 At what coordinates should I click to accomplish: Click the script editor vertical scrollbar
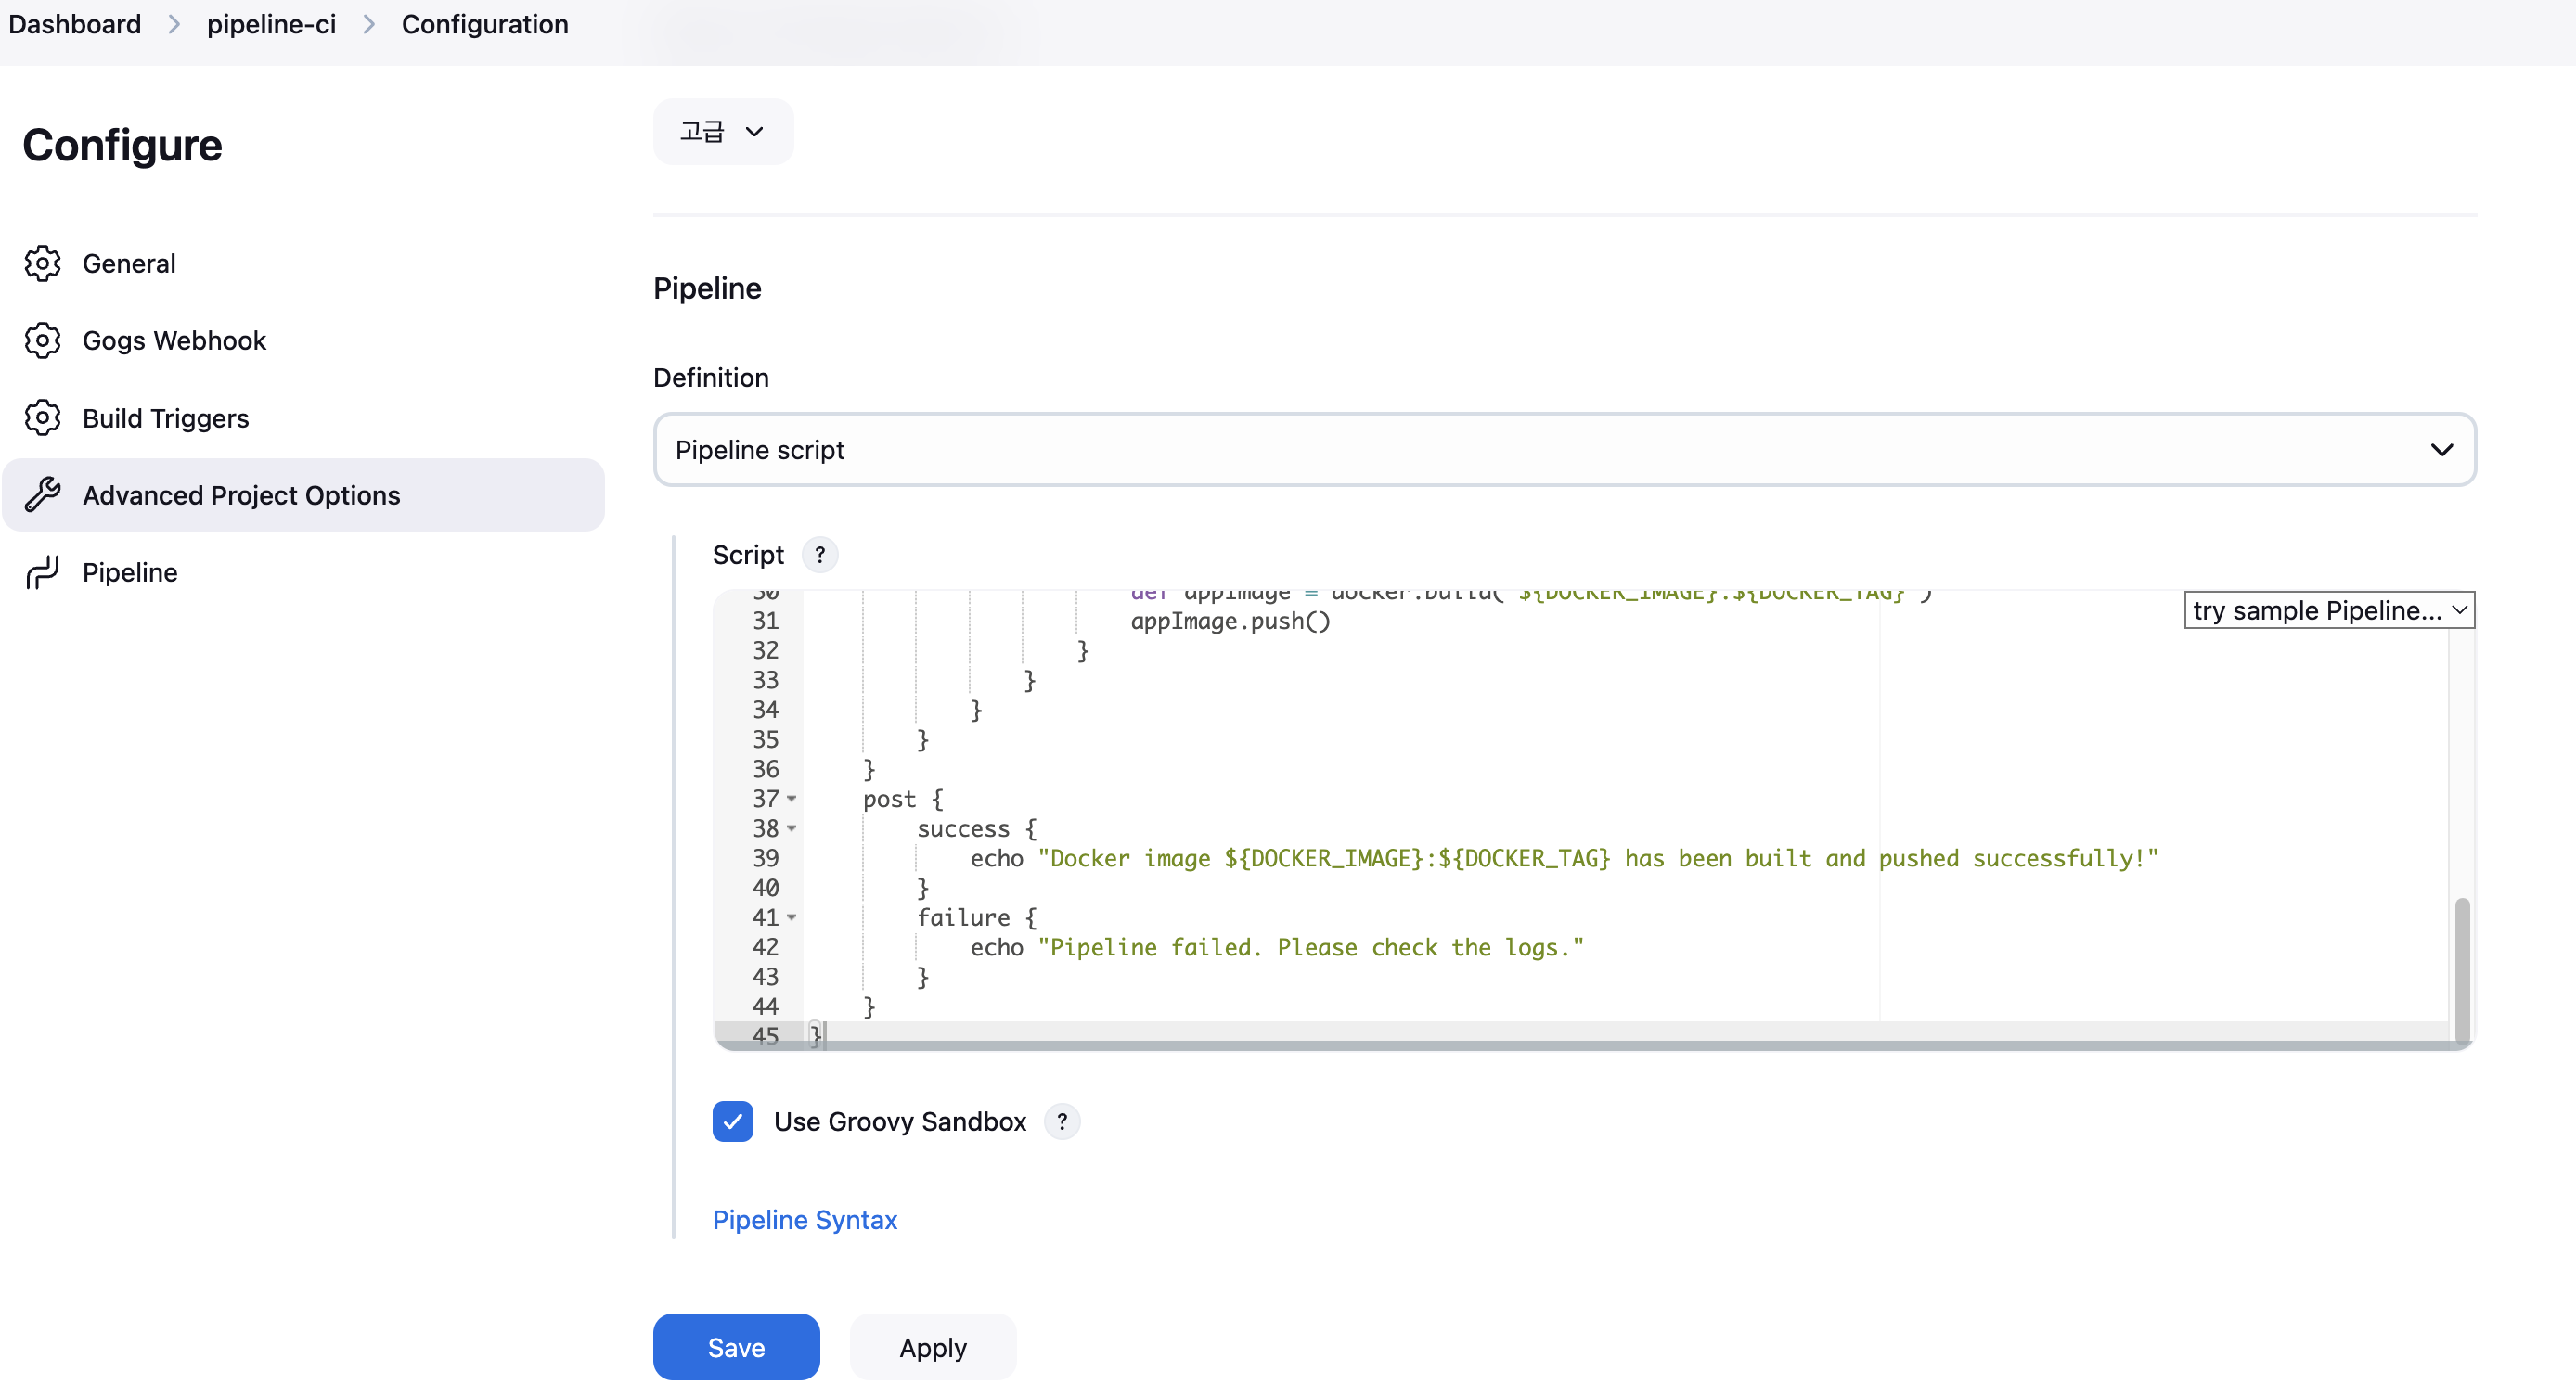coord(2462,970)
